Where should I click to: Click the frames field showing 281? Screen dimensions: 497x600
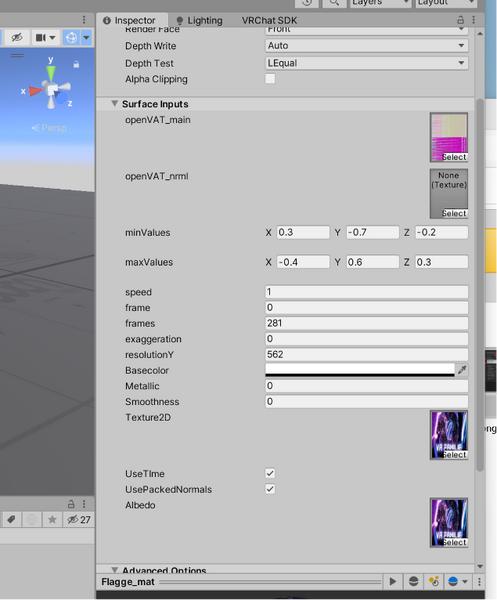367,323
